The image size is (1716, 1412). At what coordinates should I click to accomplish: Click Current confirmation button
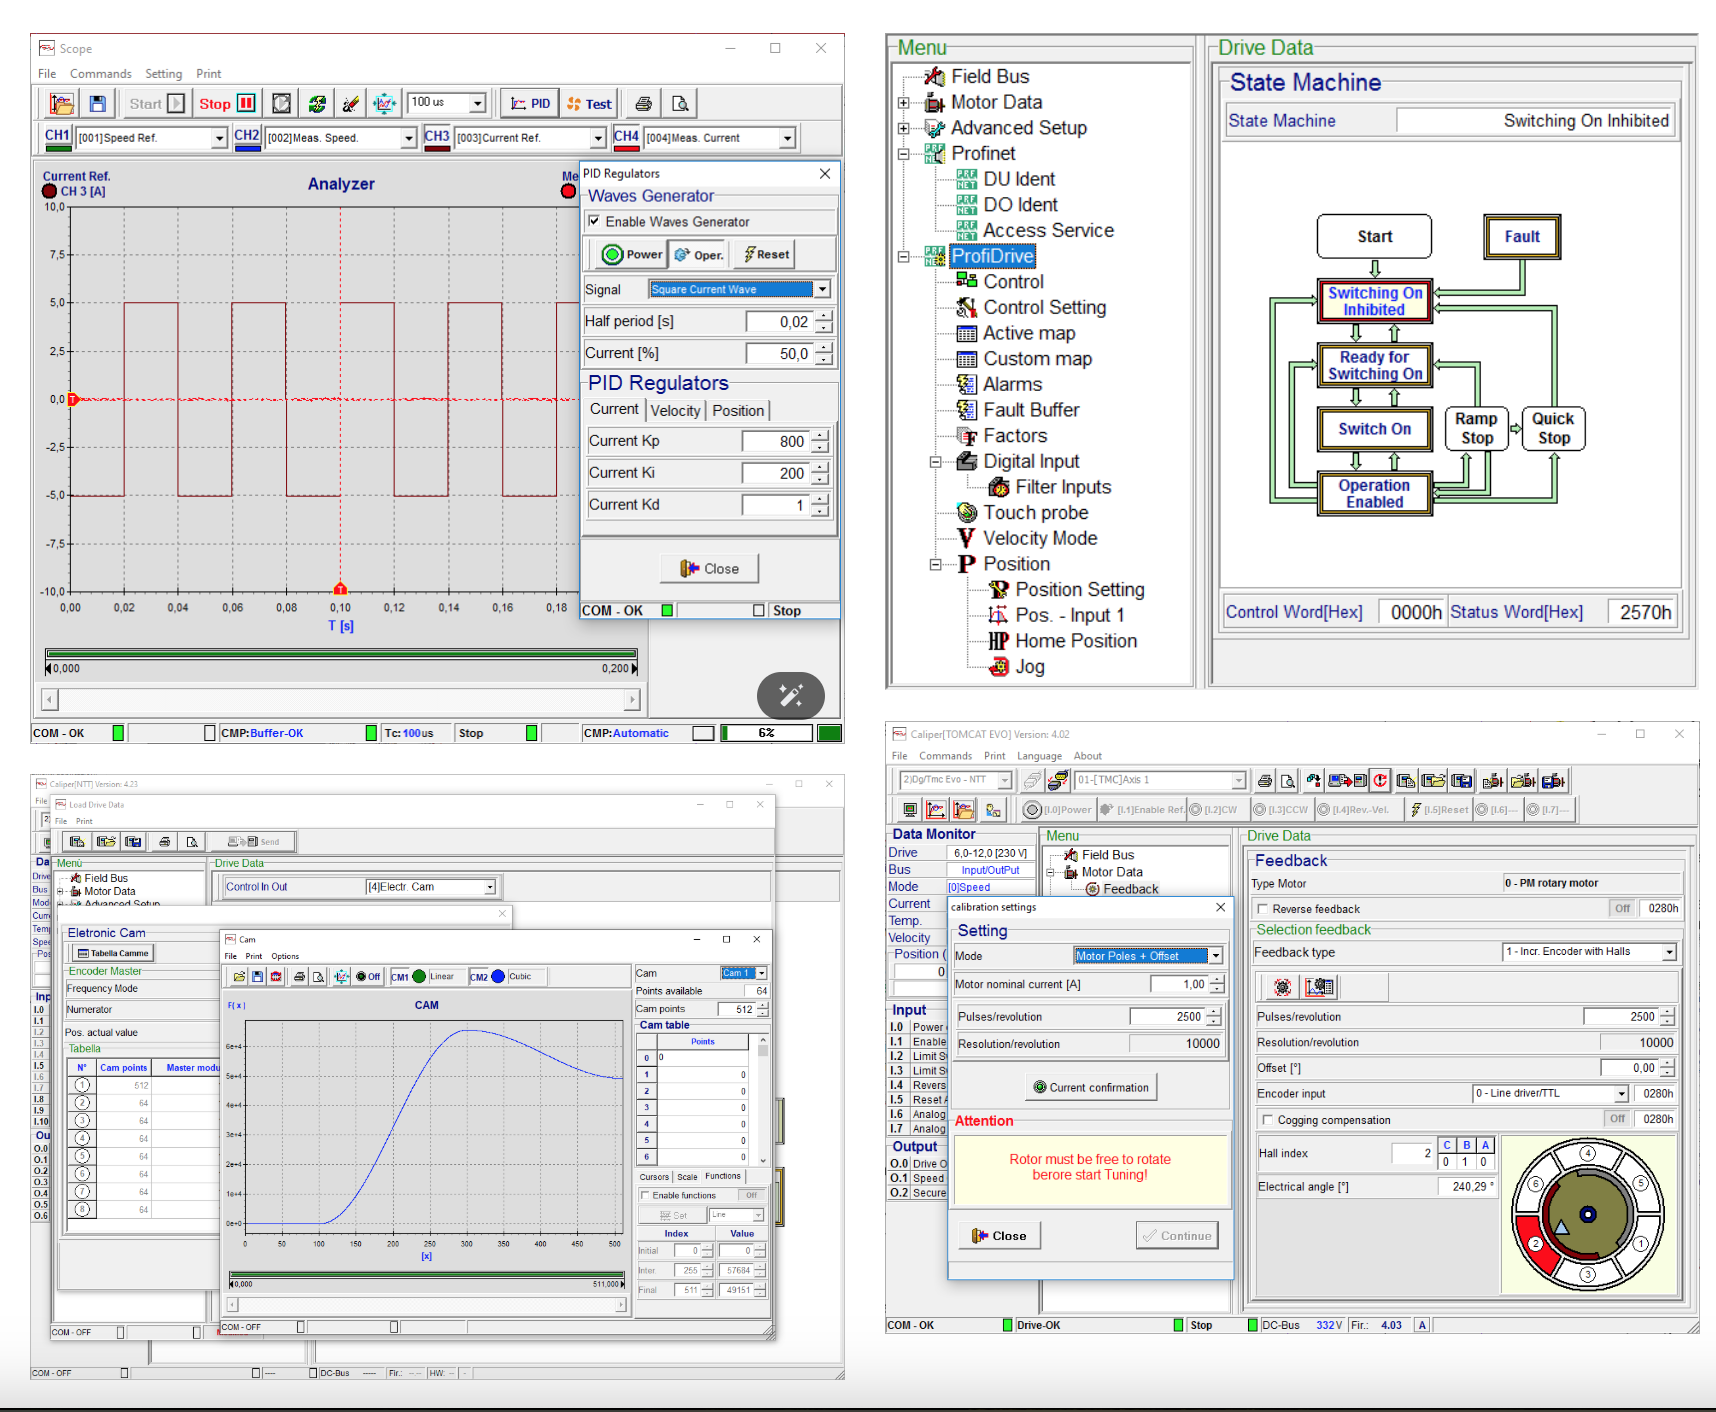click(x=1091, y=1087)
